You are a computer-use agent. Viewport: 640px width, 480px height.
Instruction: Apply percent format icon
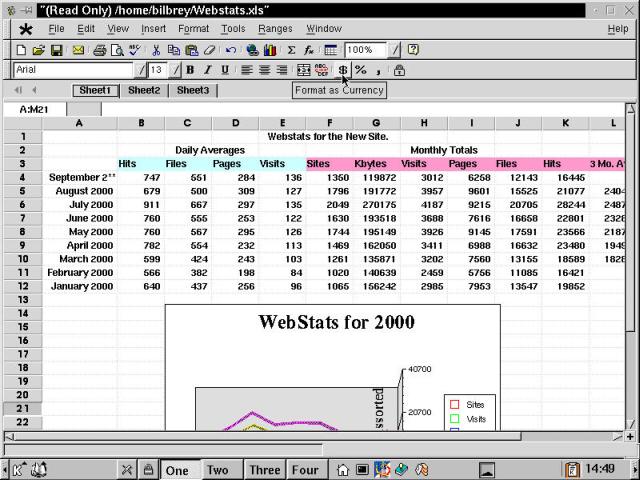[360, 70]
